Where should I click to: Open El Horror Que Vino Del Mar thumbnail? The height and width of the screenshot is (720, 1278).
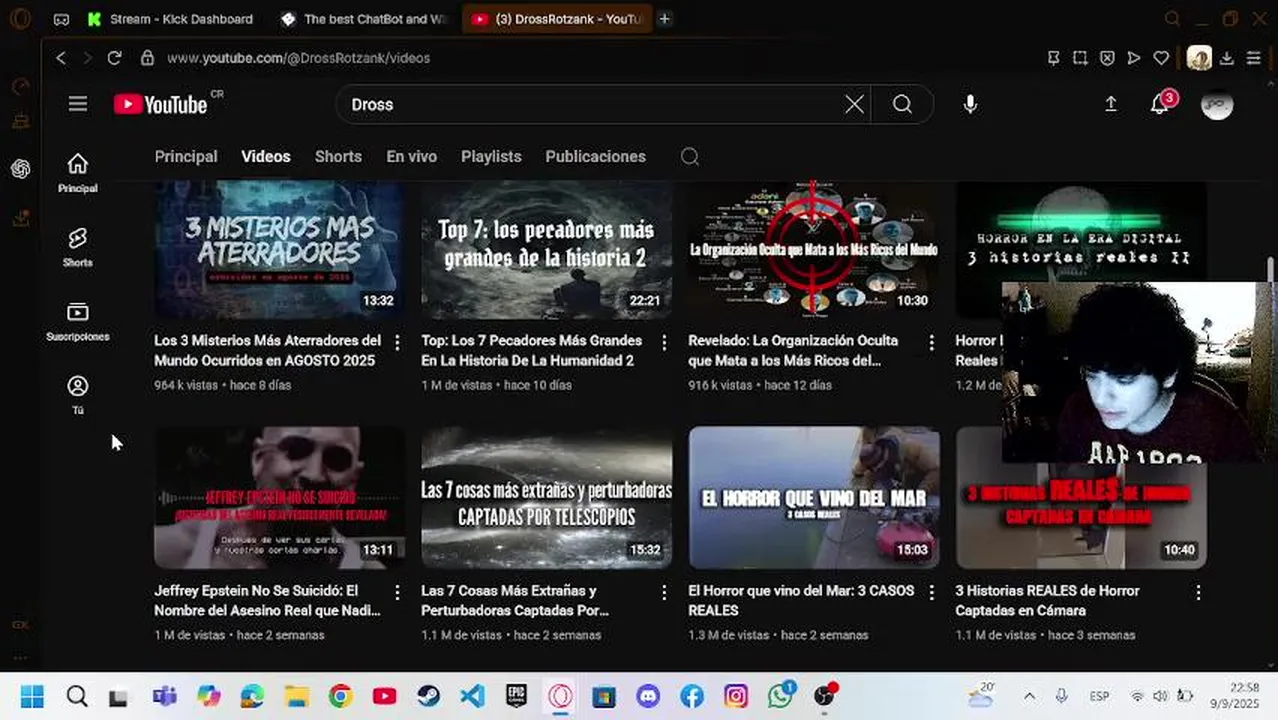coord(814,498)
